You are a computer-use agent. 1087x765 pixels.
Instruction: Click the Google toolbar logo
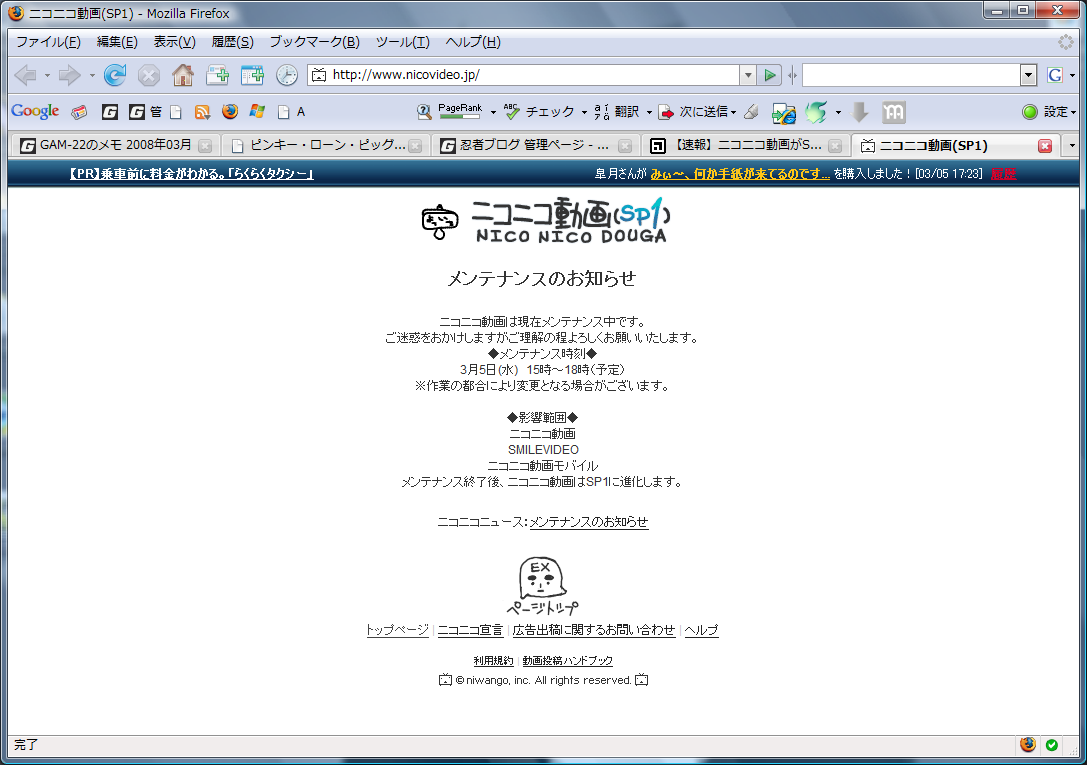(x=35, y=112)
